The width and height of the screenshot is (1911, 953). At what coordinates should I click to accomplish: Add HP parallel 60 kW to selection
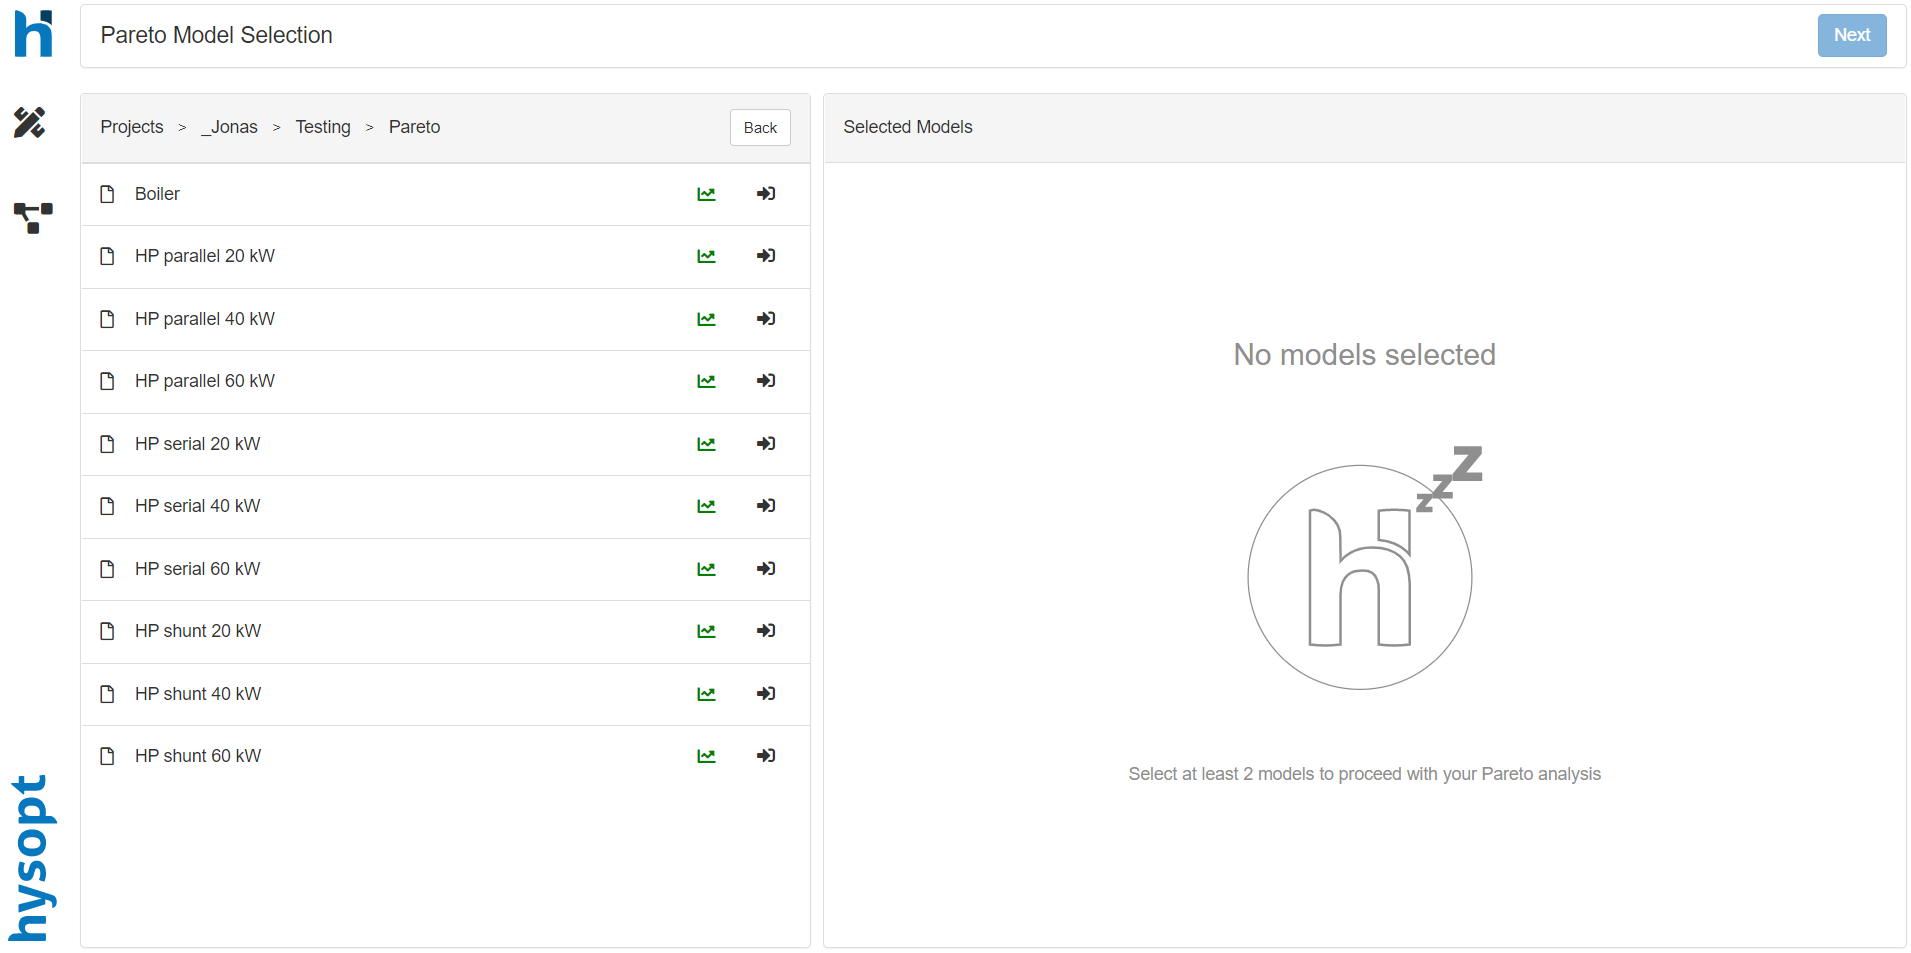pyautogui.click(x=766, y=381)
